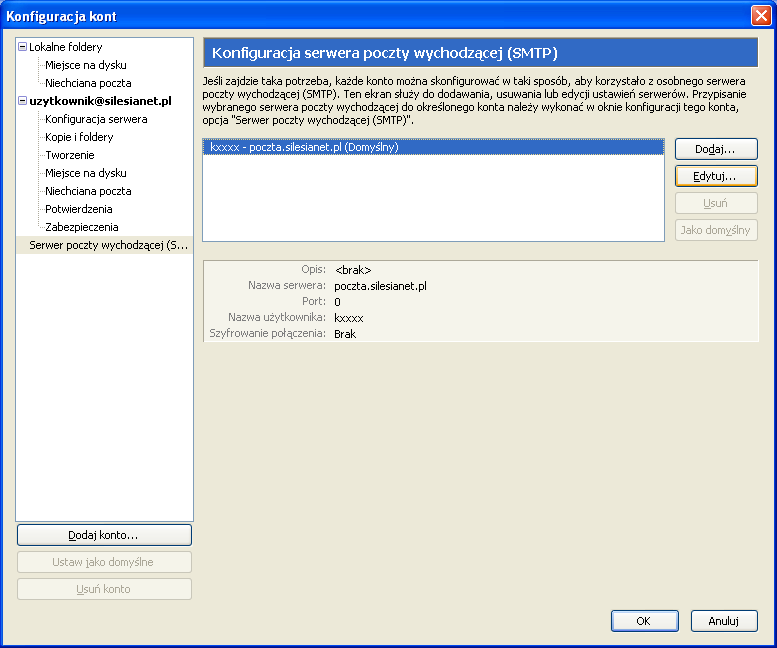
Task: Open Miejsce na dysku under Lokalne foldery
Action: click(x=85, y=65)
